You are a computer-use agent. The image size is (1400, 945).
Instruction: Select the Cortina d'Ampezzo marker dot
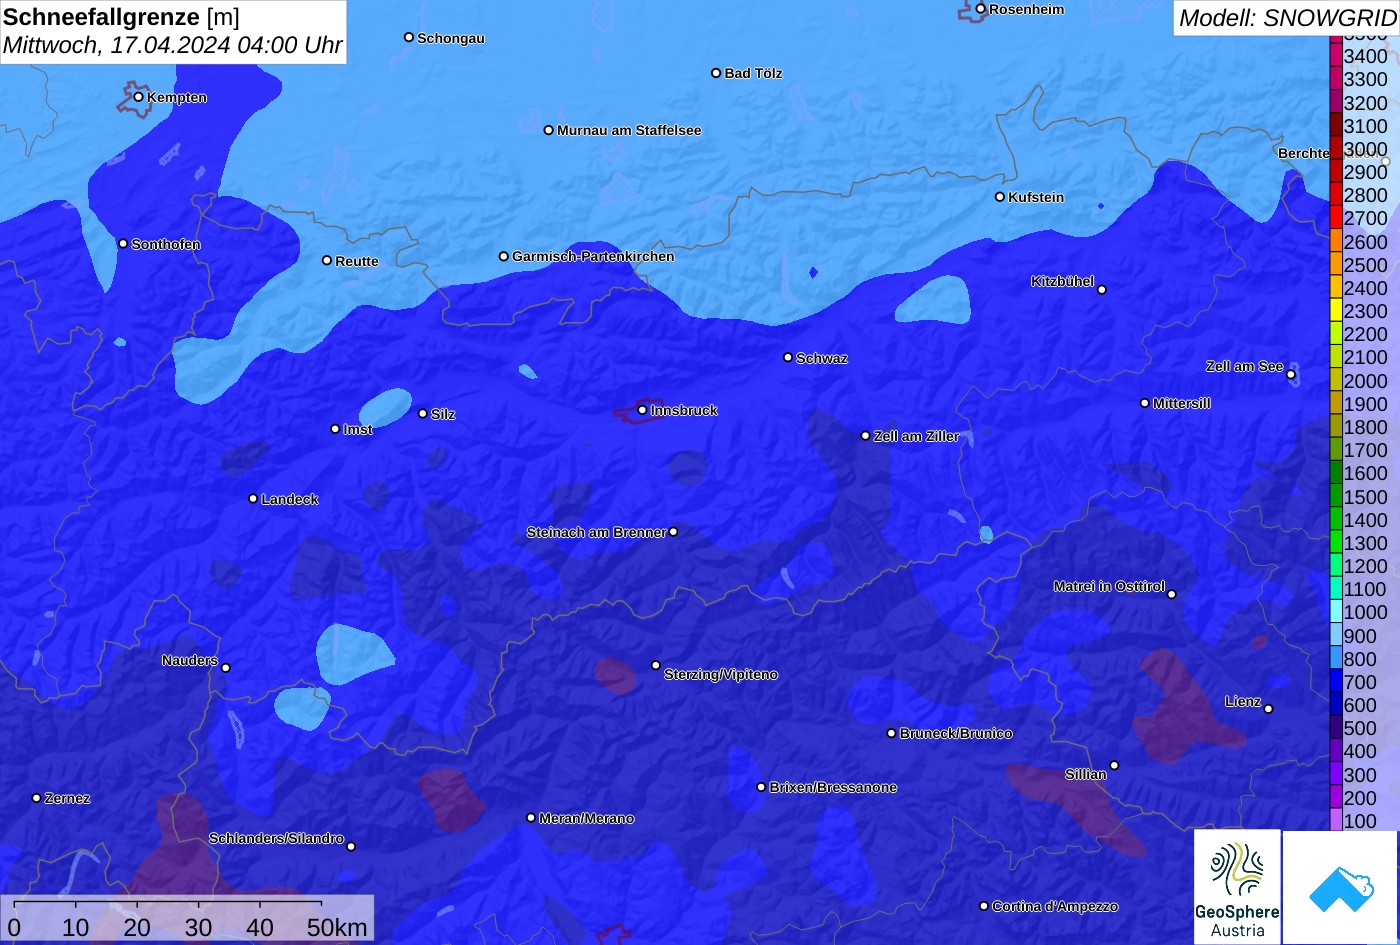tap(984, 906)
